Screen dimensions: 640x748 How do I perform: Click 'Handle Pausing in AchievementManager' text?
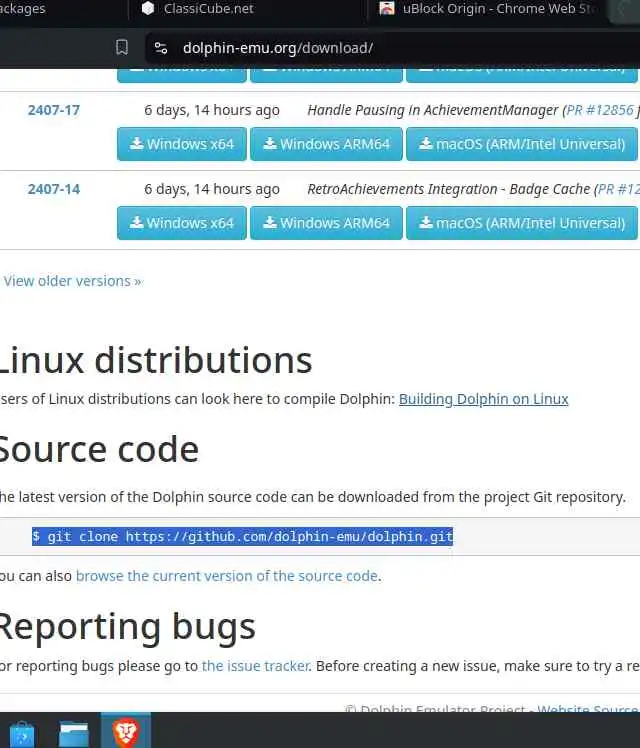click(433, 110)
